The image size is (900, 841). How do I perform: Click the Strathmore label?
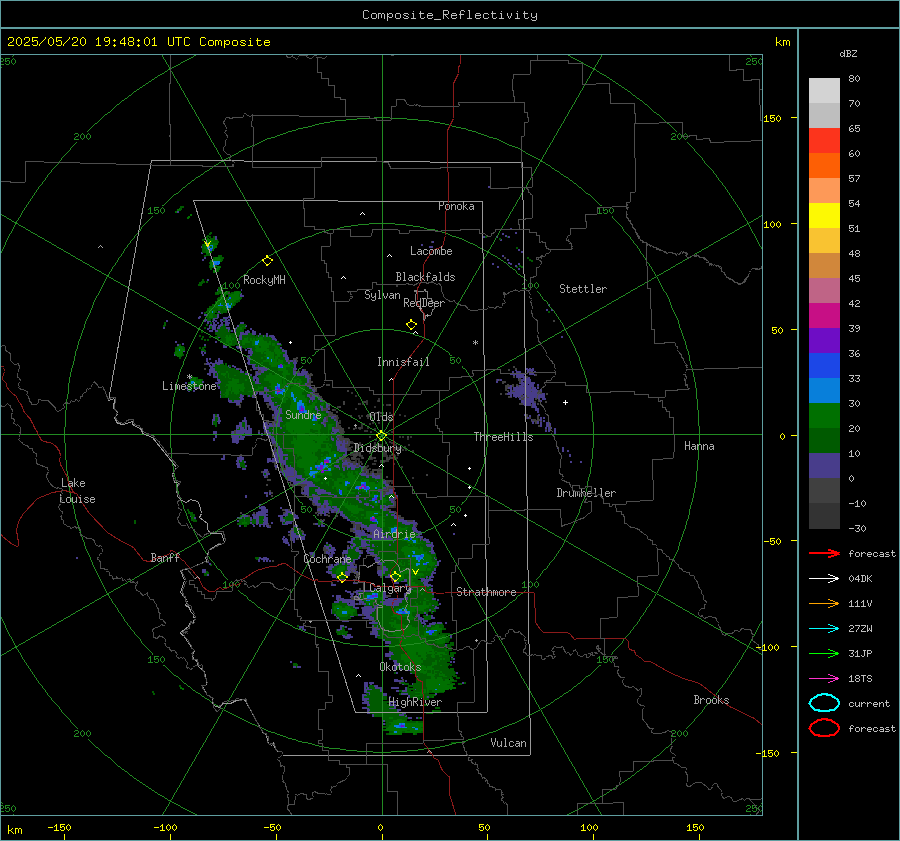pyautogui.click(x=486, y=592)
